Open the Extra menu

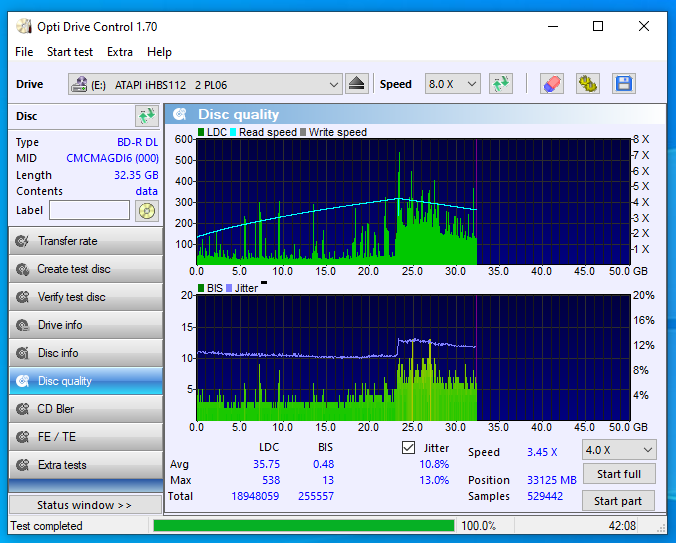[x=119, y=52]
